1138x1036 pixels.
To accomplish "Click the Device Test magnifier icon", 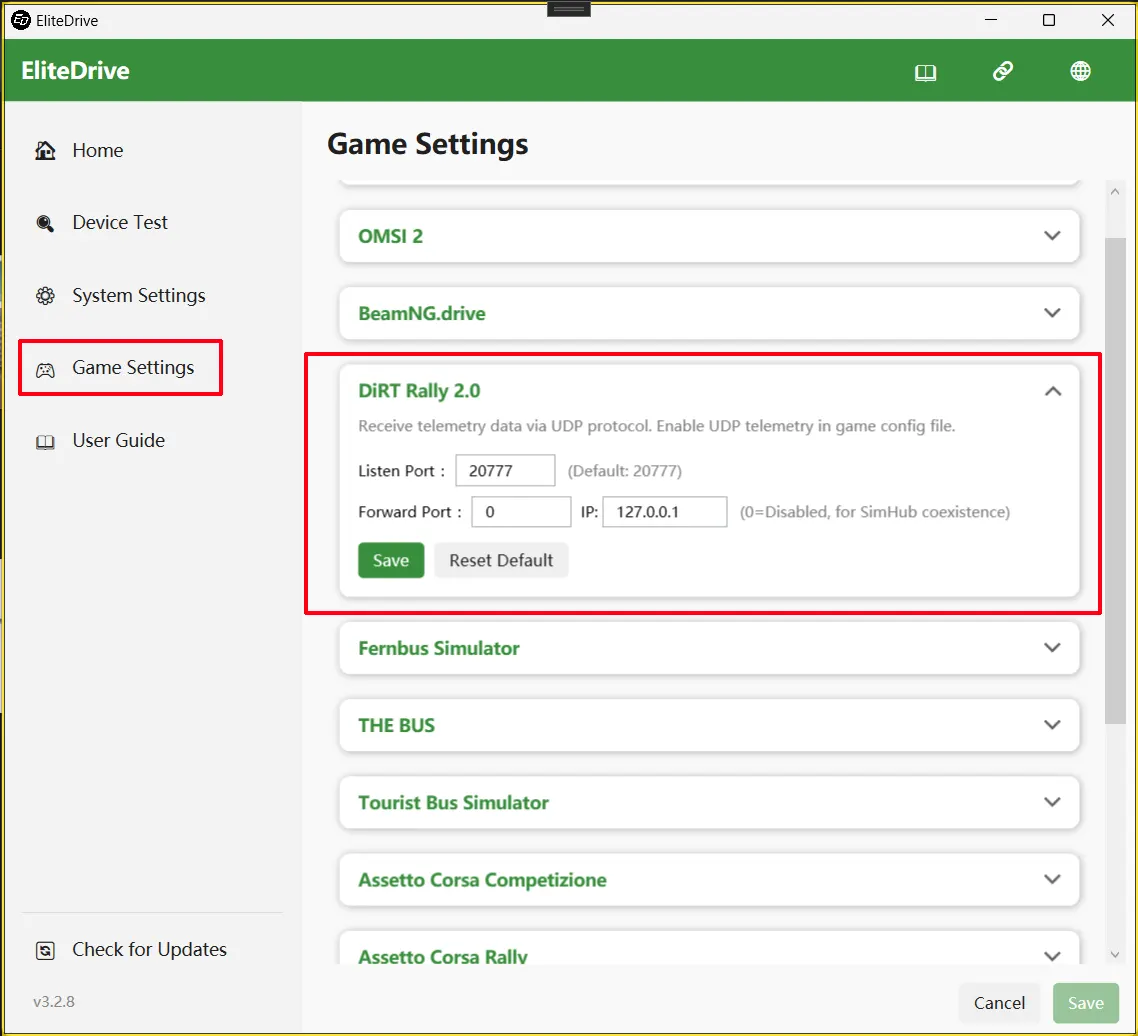I will point(45,223).
